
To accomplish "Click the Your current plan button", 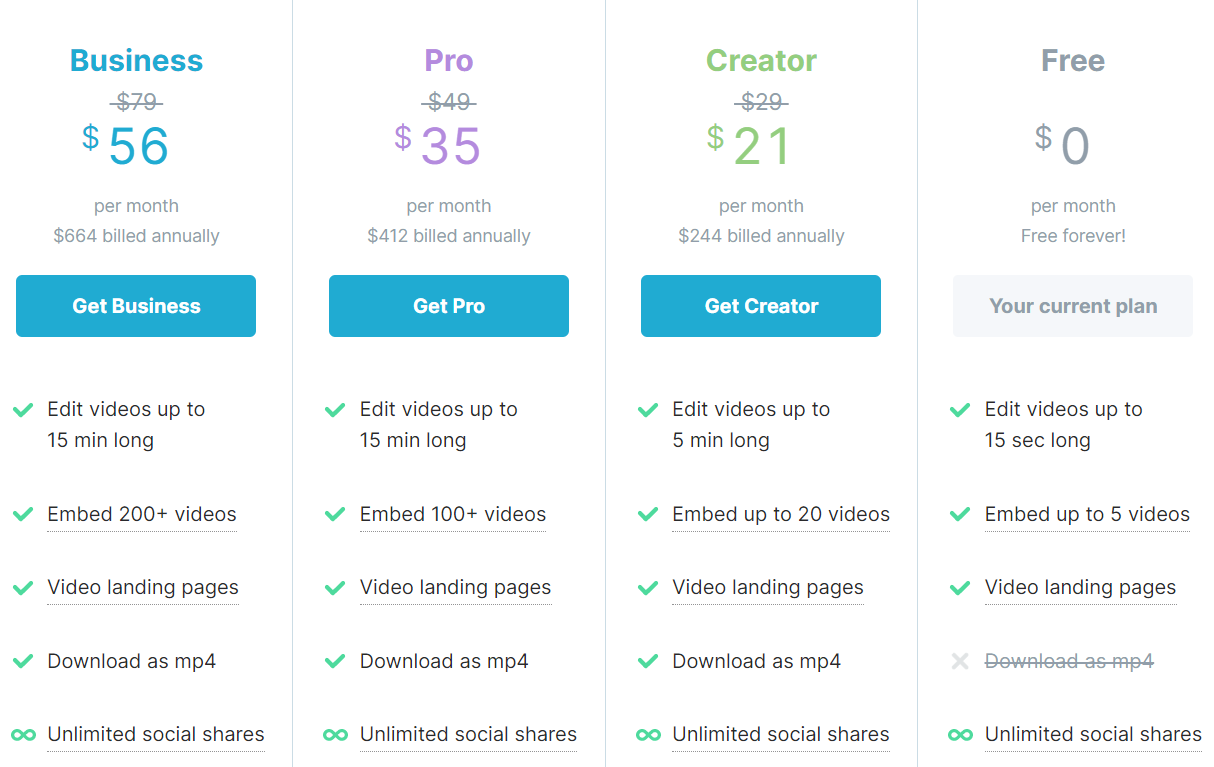I will [x=1072, y=306].
